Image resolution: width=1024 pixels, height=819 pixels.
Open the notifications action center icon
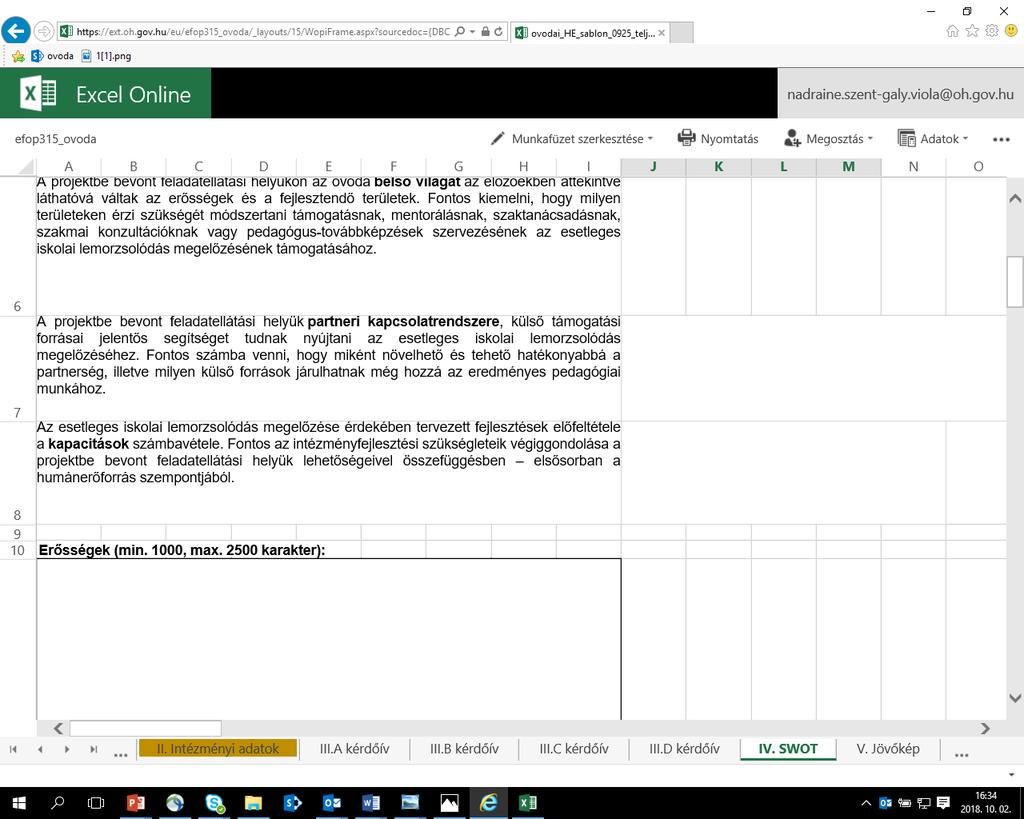943,803
